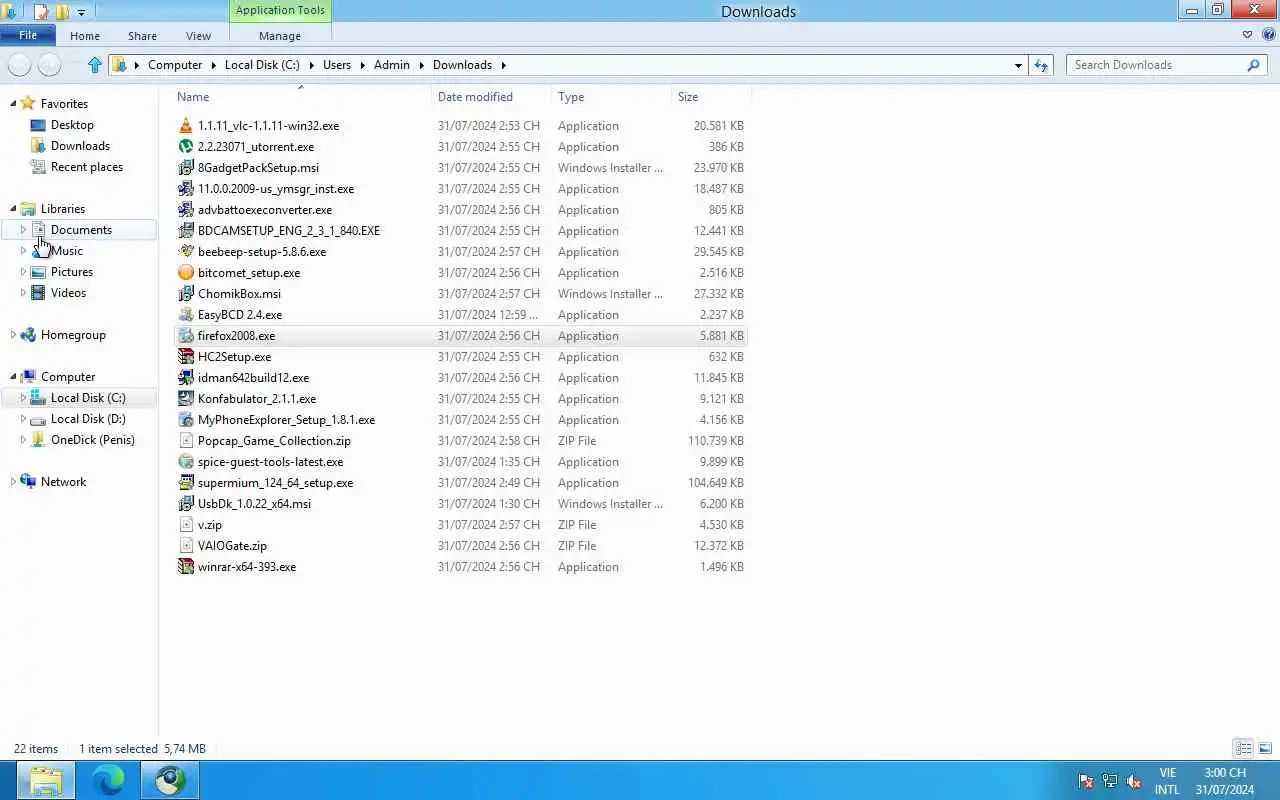Click the network tray icon
Screen dimensions: 1280x800
[x=1110, y=781]
